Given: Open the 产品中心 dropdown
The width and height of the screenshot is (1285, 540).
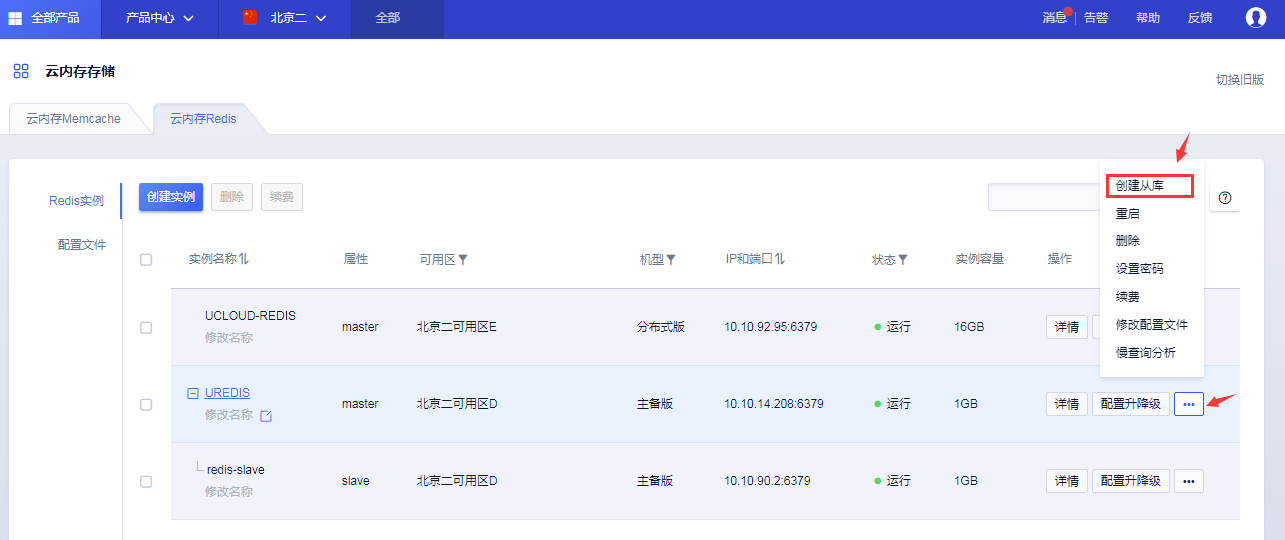Looking at the screenshot, I should coord(159,18).
